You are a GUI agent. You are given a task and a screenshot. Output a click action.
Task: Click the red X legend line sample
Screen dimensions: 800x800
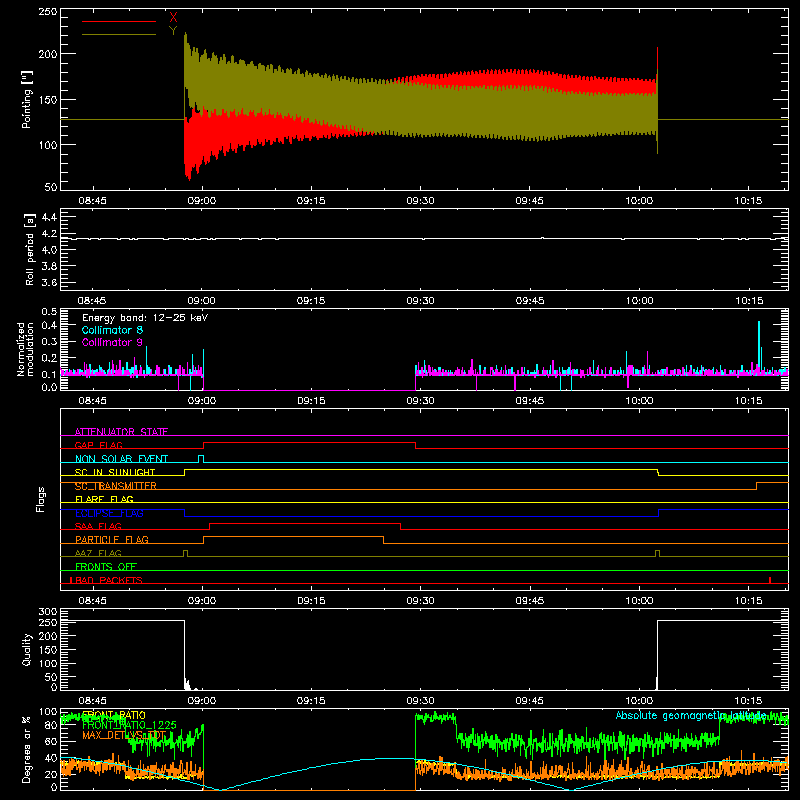118,21
